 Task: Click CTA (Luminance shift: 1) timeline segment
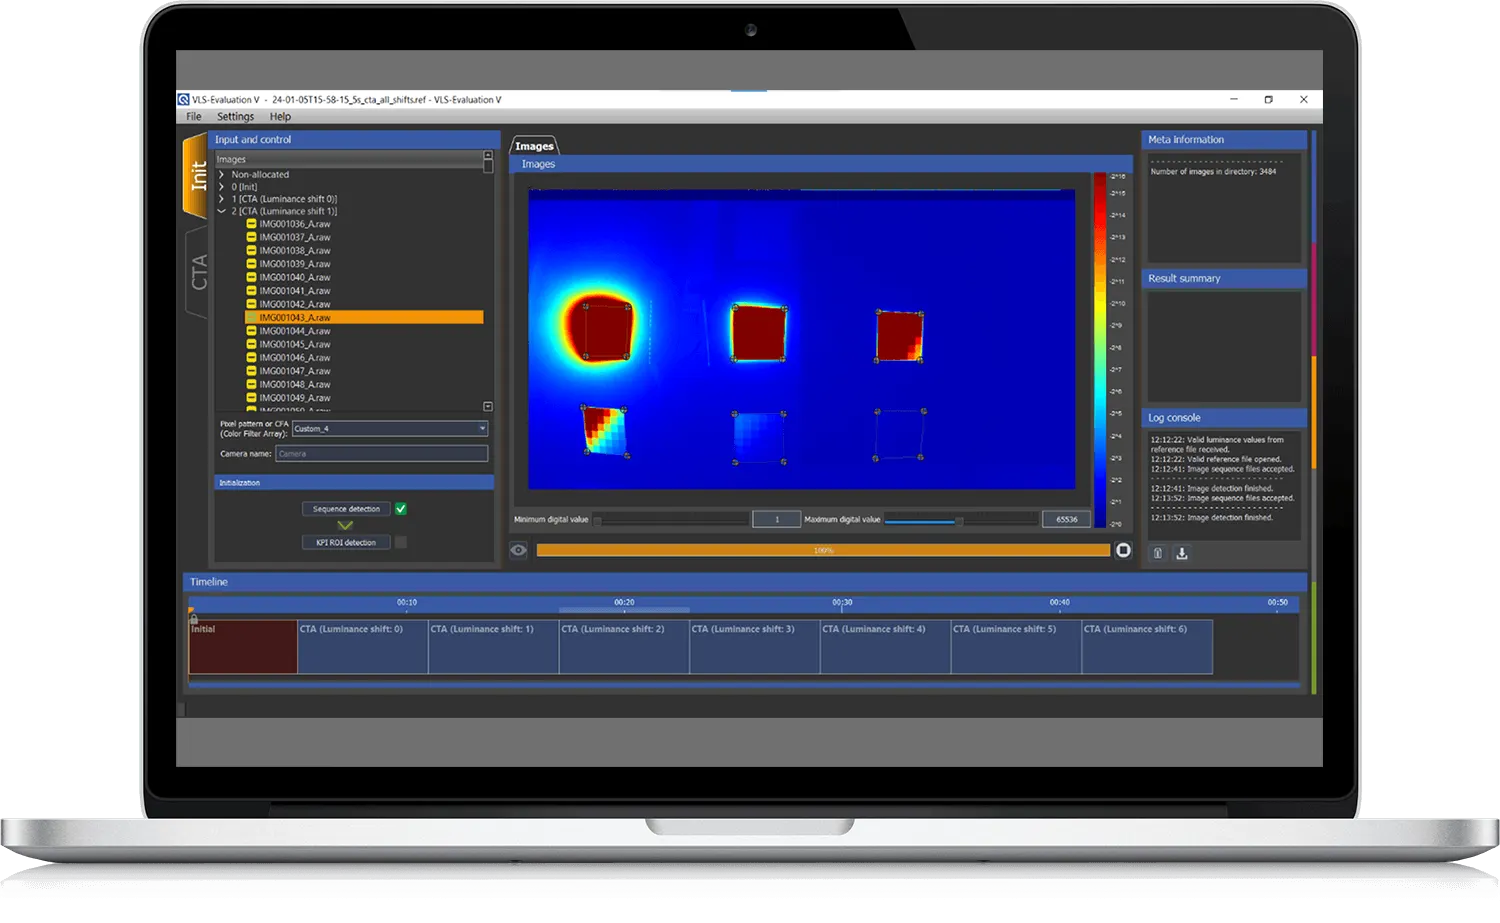click(x=494, y=647)
